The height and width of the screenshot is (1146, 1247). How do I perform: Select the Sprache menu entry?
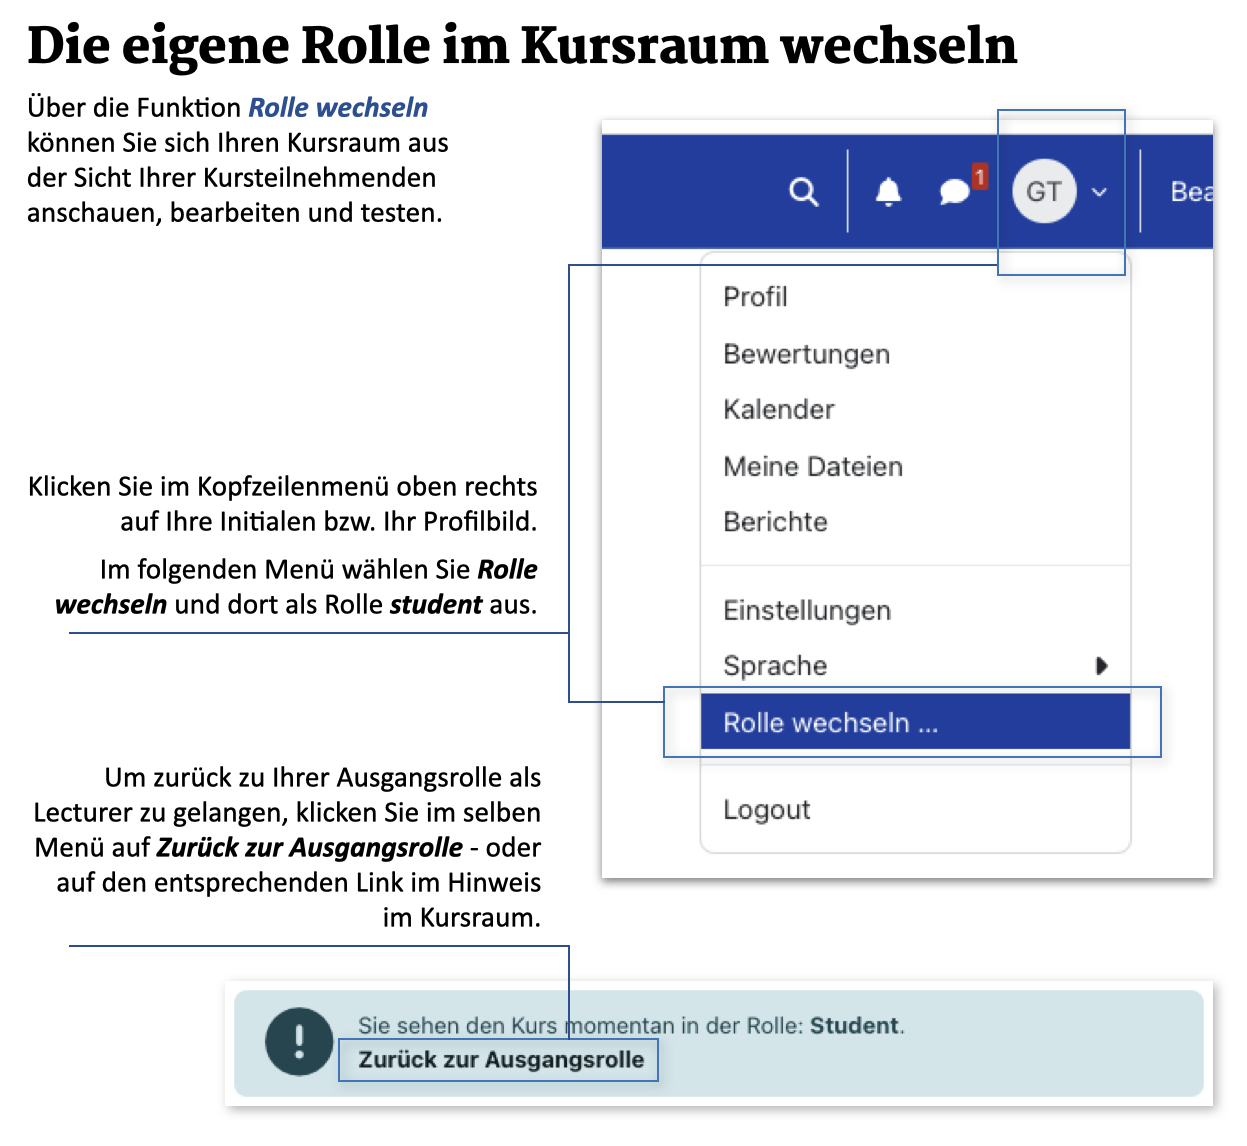click(775, 666)
